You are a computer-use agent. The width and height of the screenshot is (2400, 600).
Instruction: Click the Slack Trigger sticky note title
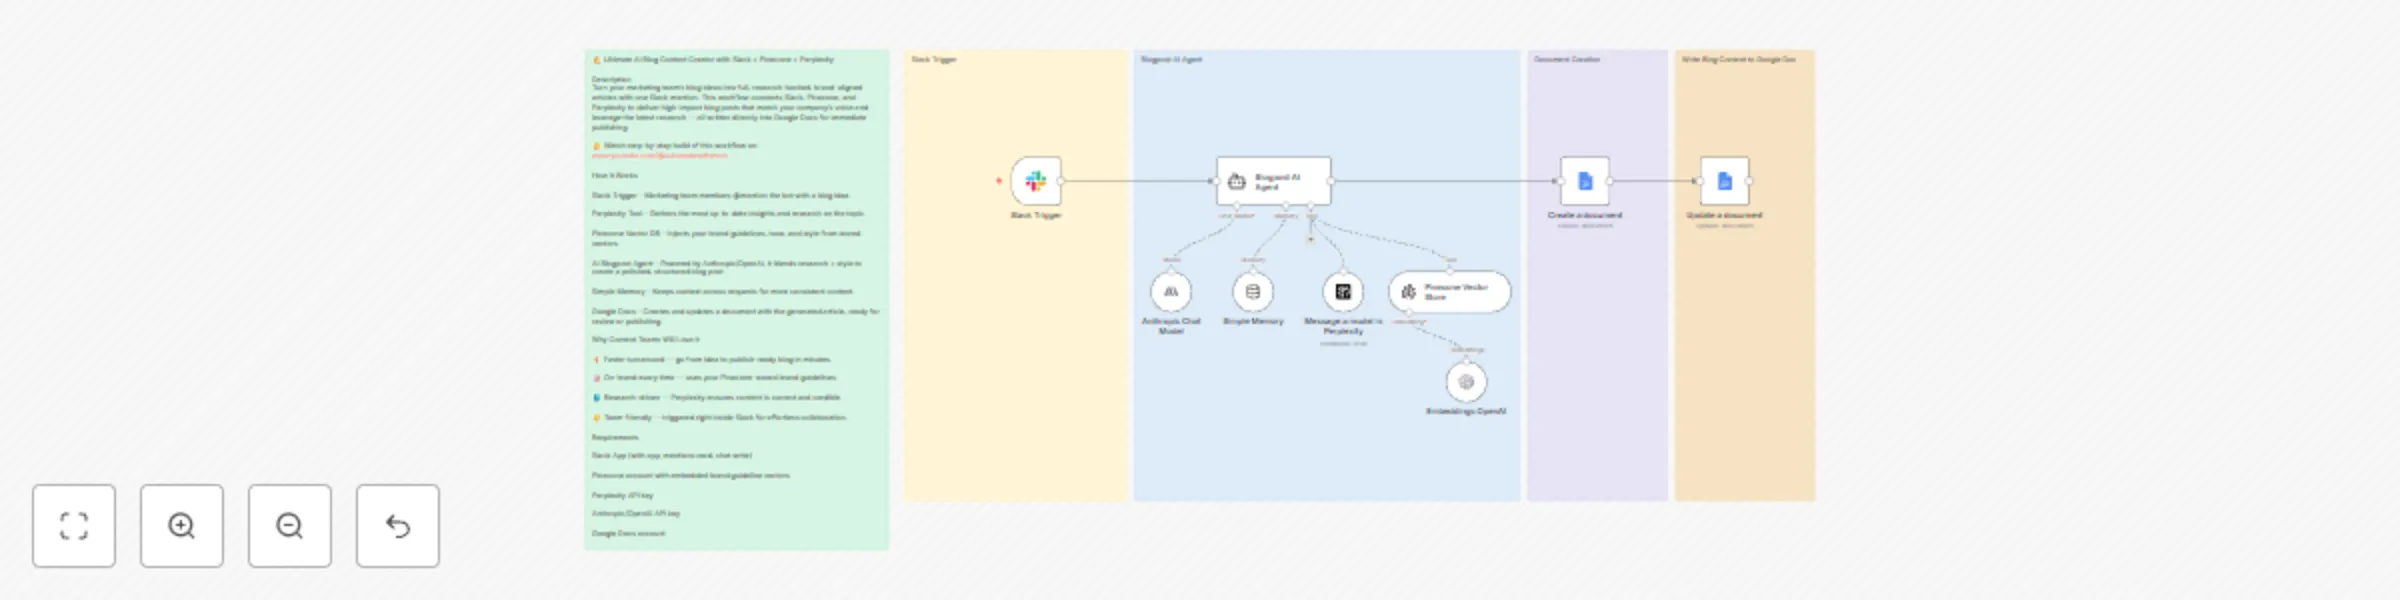tap(934, 59)
